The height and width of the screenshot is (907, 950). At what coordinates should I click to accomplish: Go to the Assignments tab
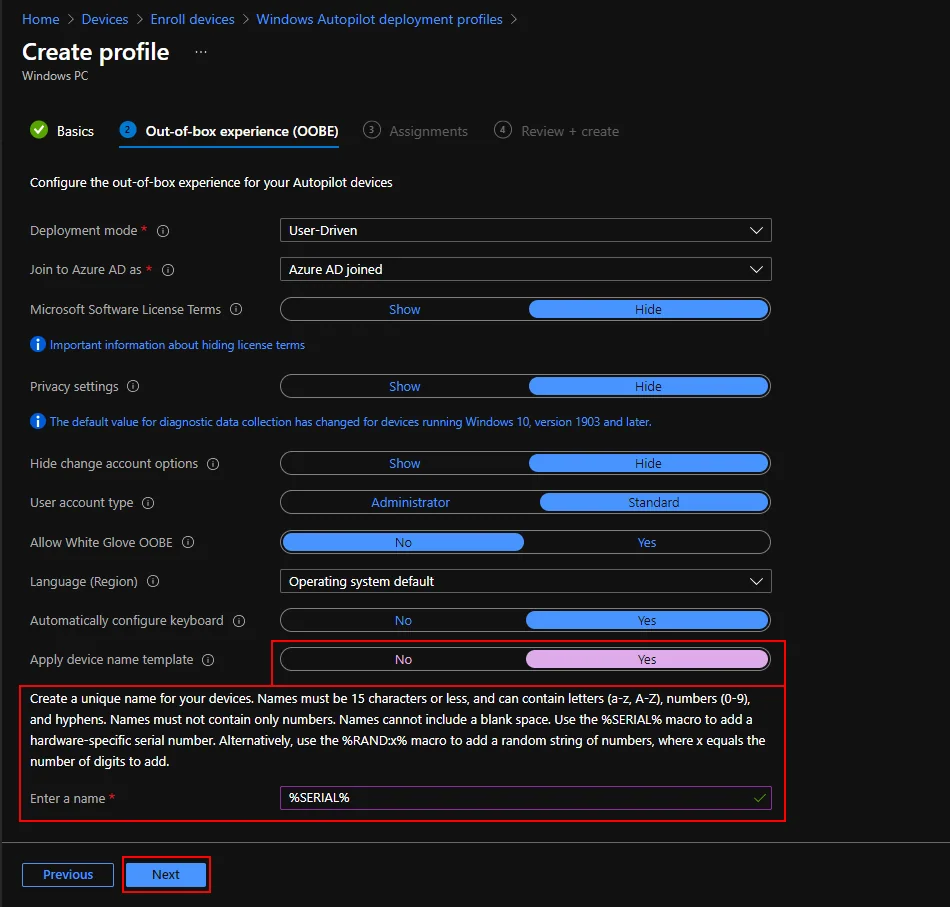coord(416,131)
